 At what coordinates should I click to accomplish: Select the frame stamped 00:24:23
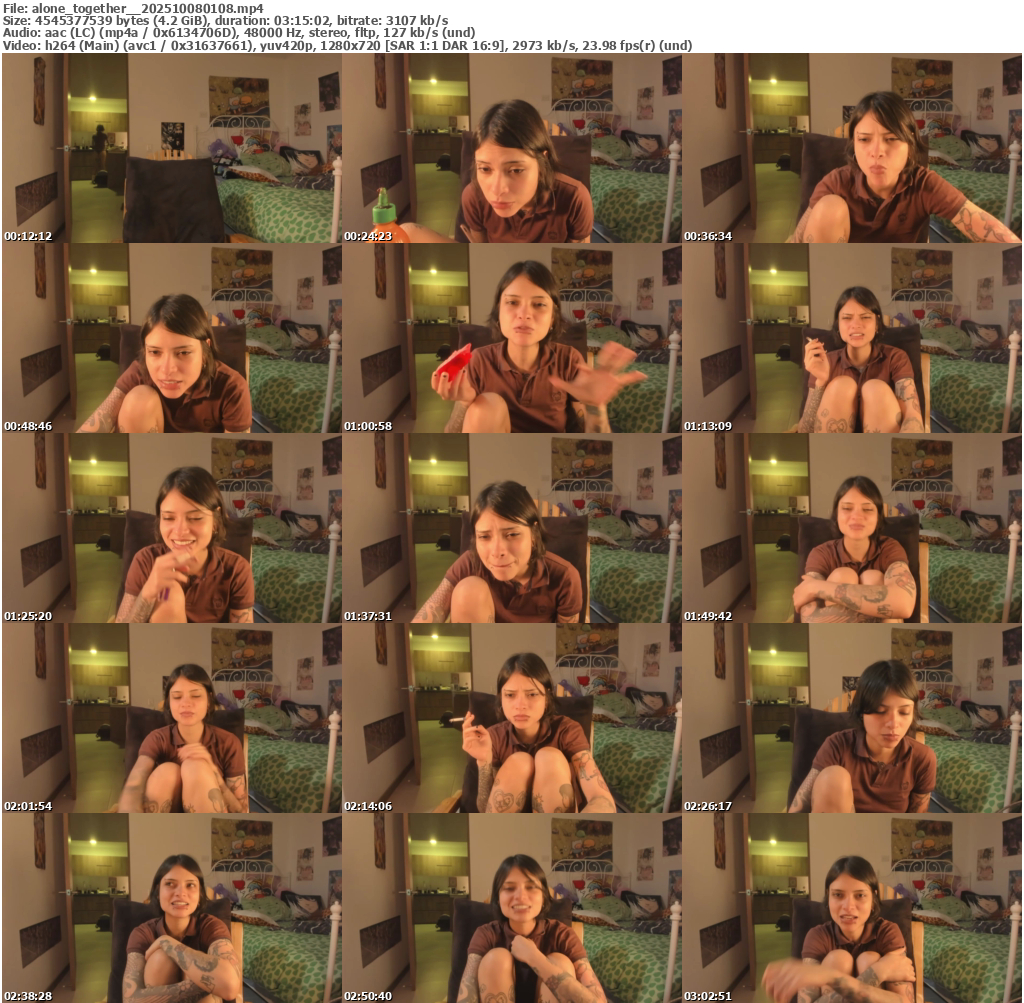tap(511, 149)
